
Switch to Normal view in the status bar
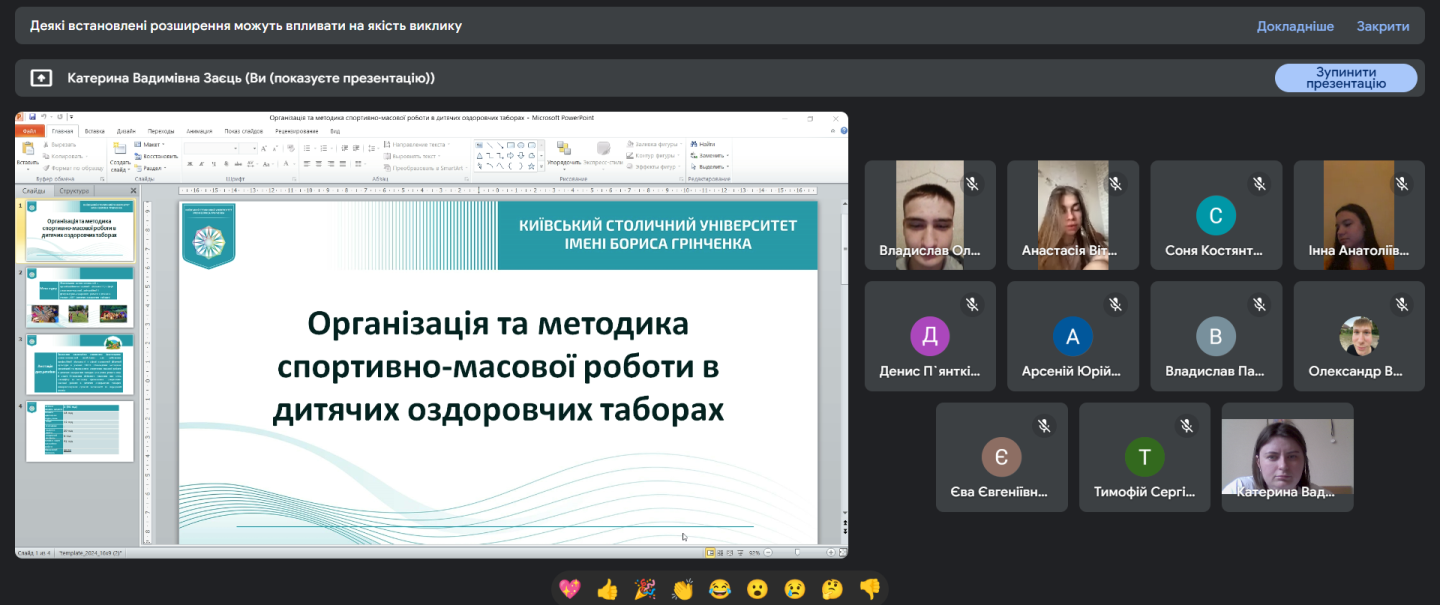point(710,552)
